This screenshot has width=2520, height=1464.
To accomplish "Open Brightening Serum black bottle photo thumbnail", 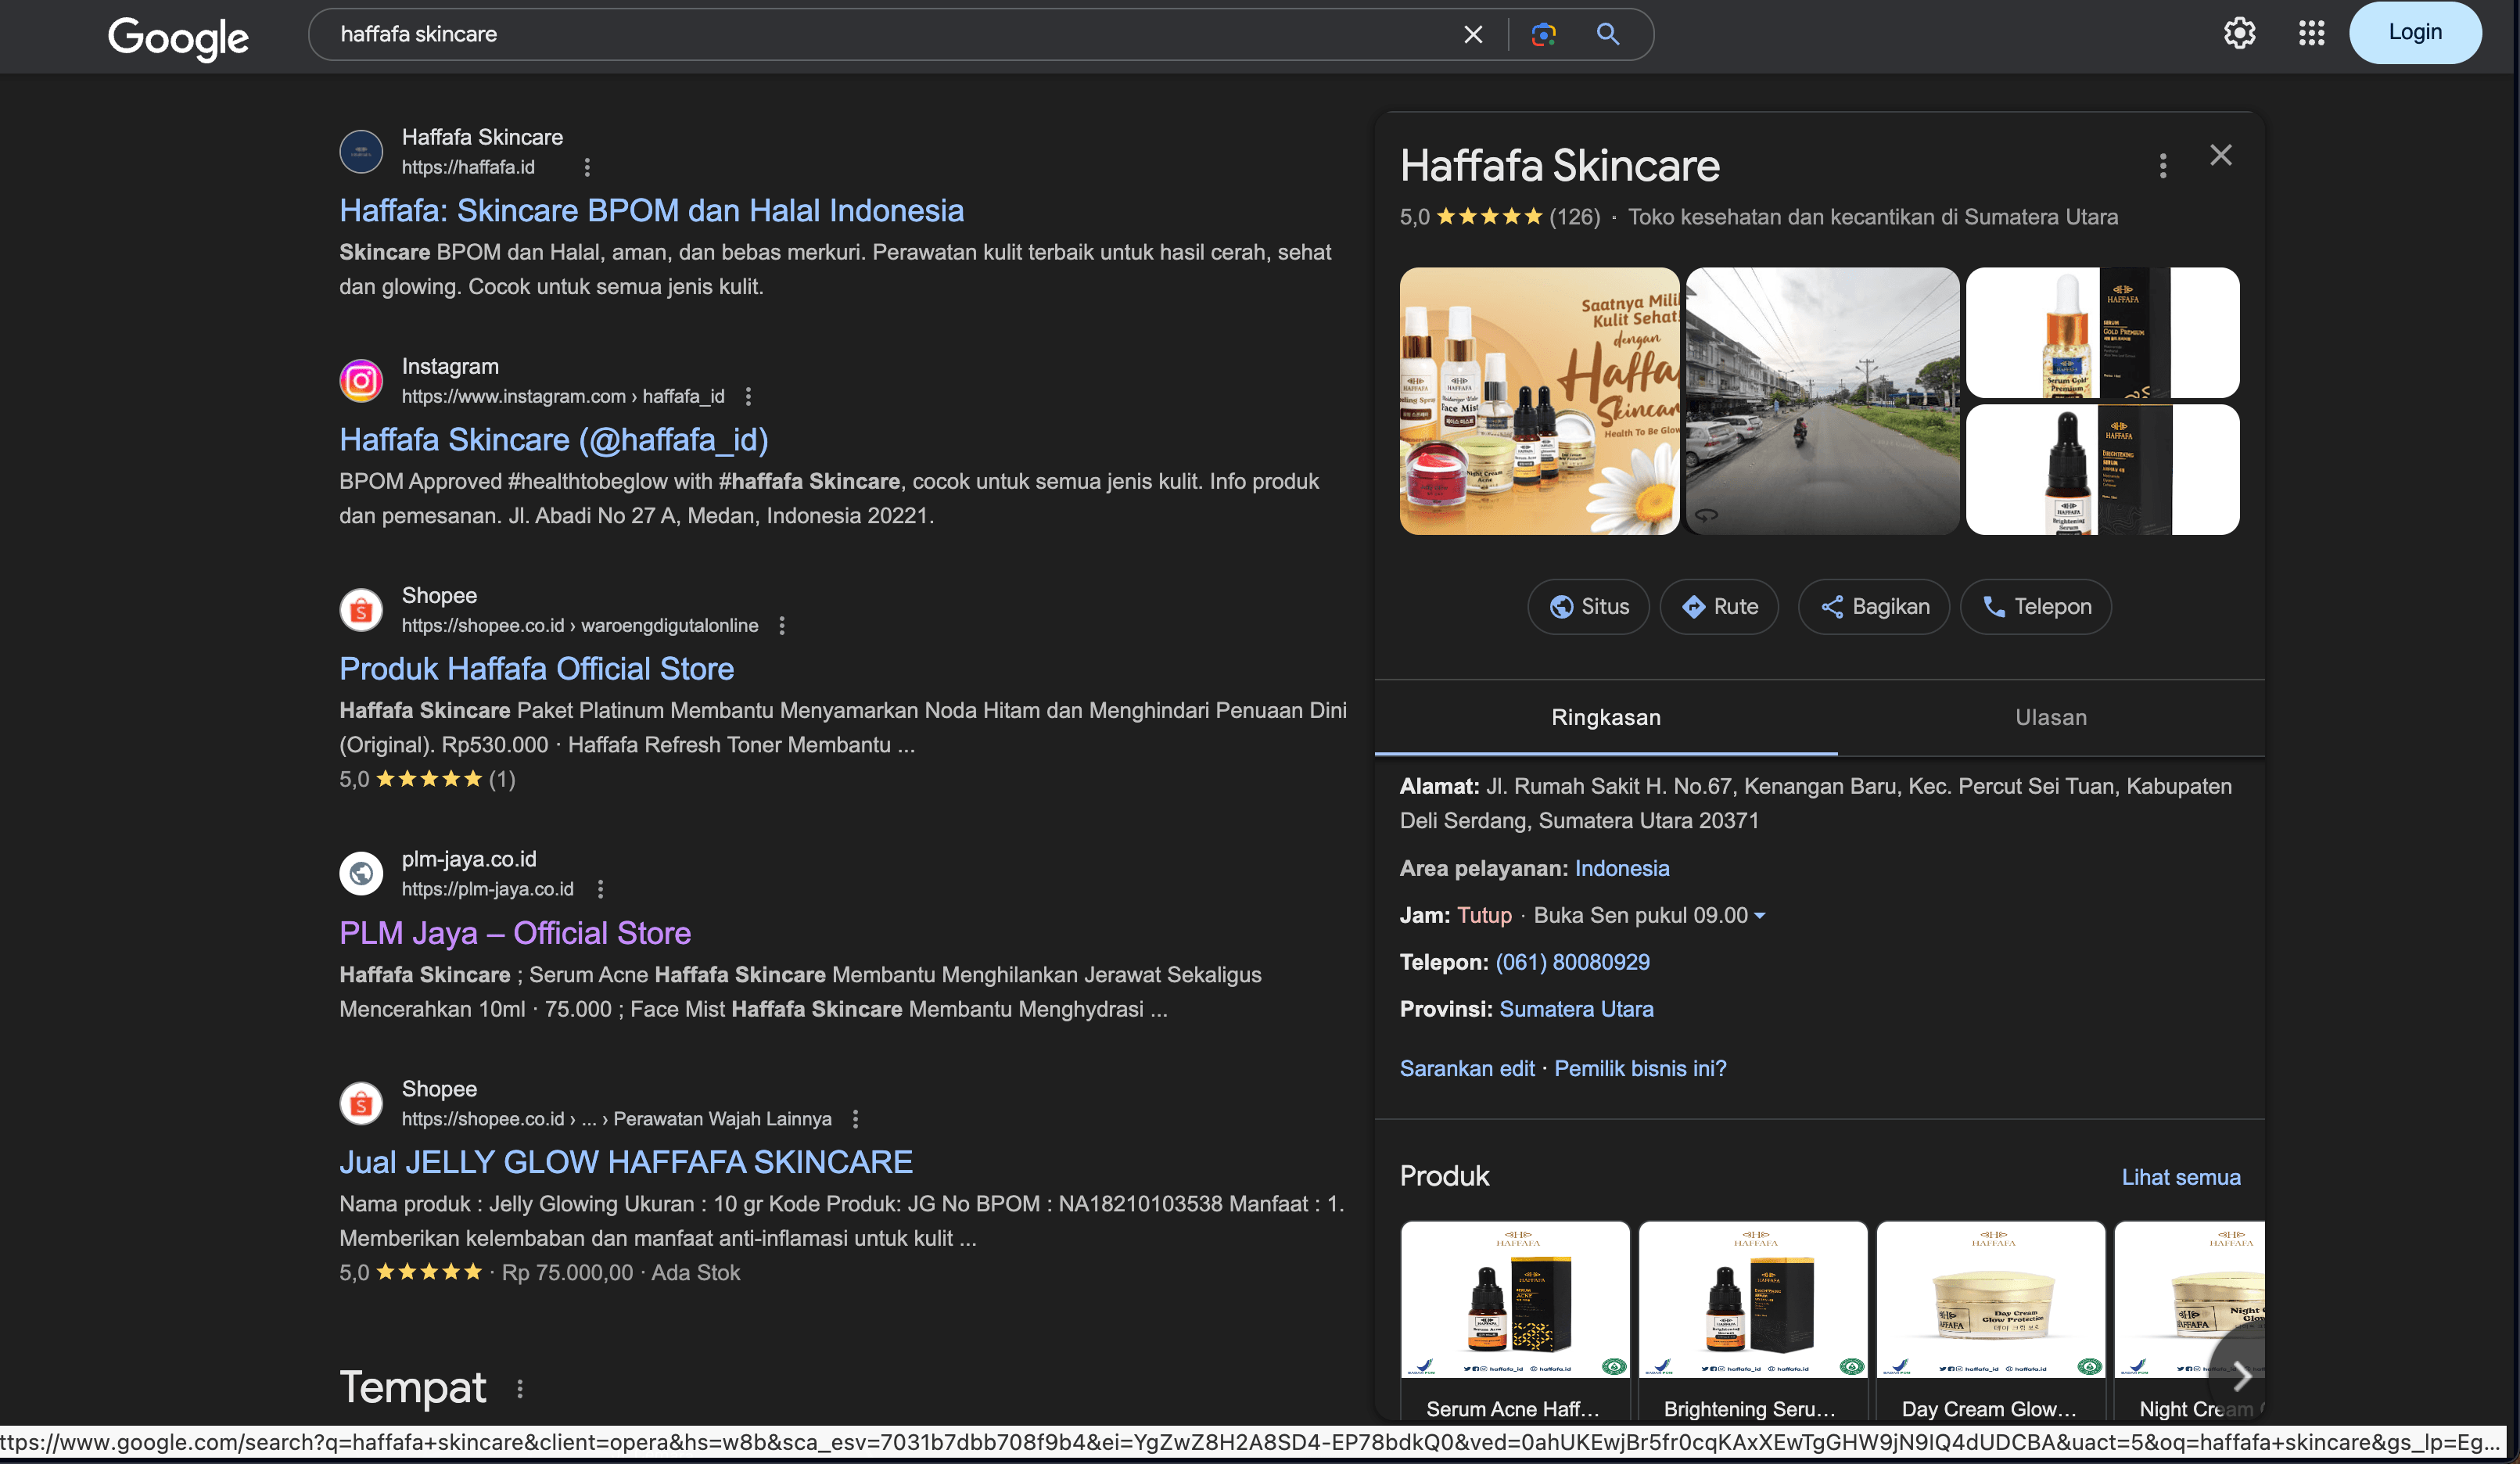I will click(x=2102, y=470).
